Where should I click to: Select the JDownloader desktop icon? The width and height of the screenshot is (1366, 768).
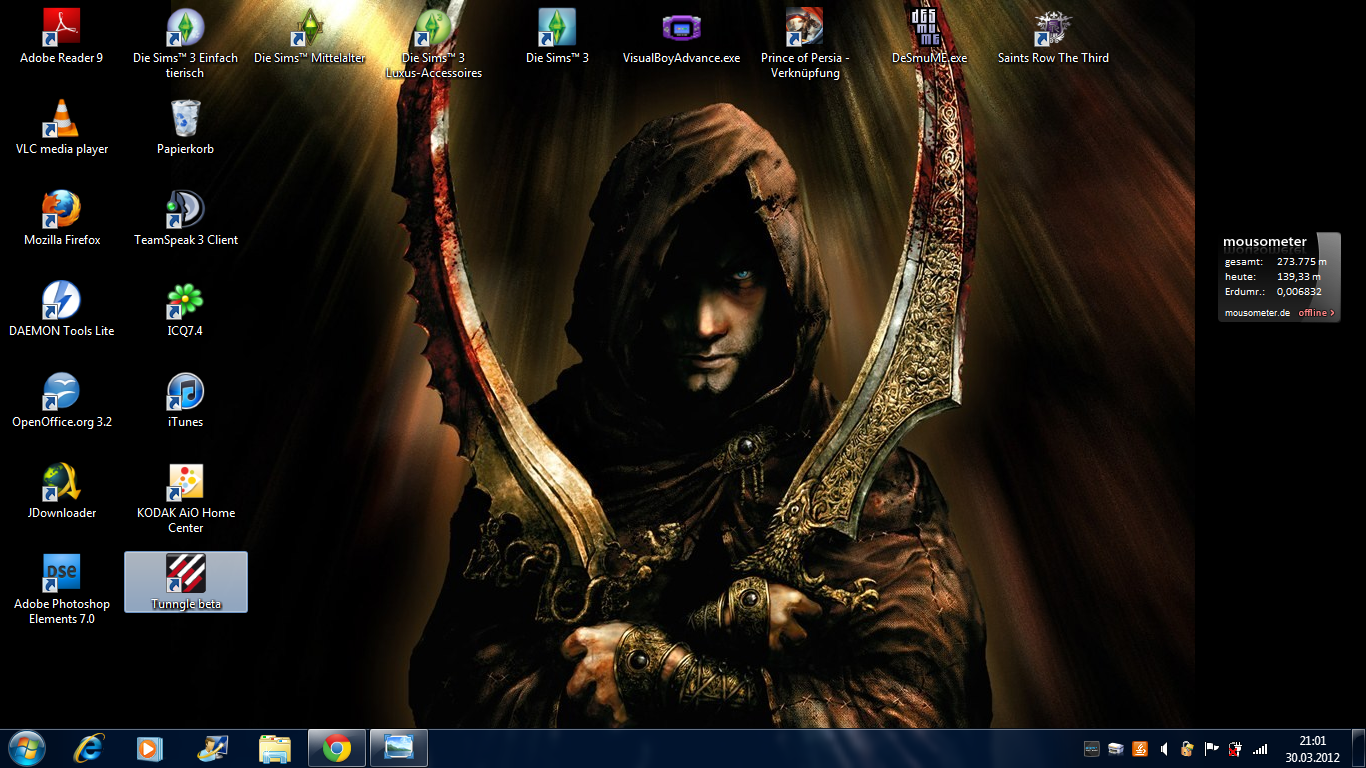(x=62, y=490)
